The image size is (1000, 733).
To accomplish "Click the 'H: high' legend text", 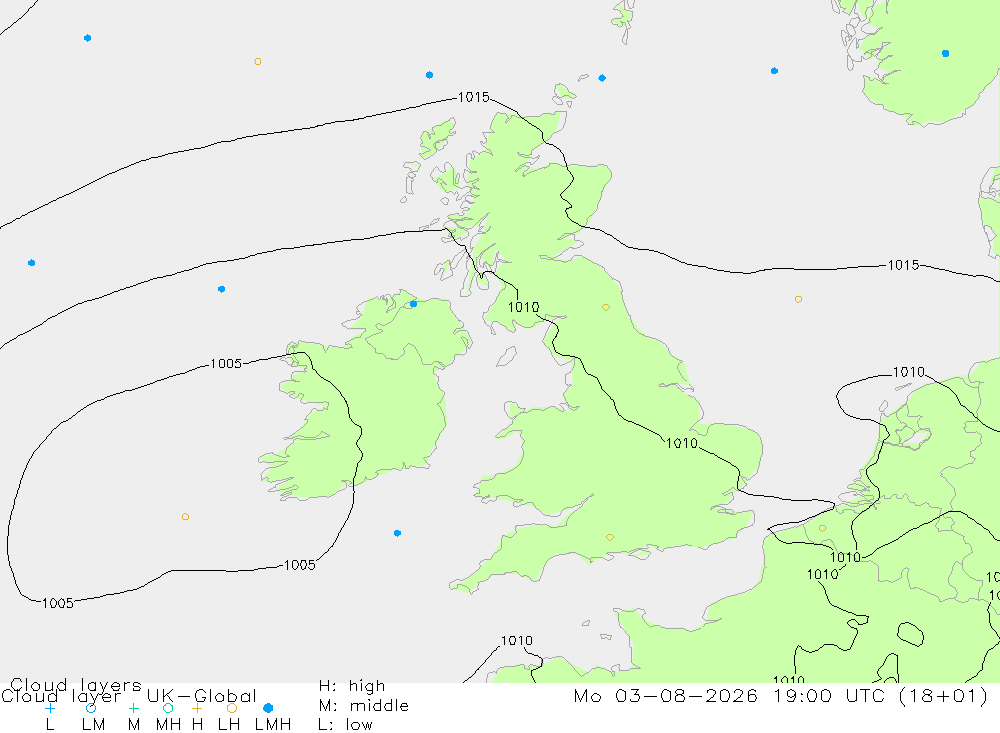I will pos(352,686).
